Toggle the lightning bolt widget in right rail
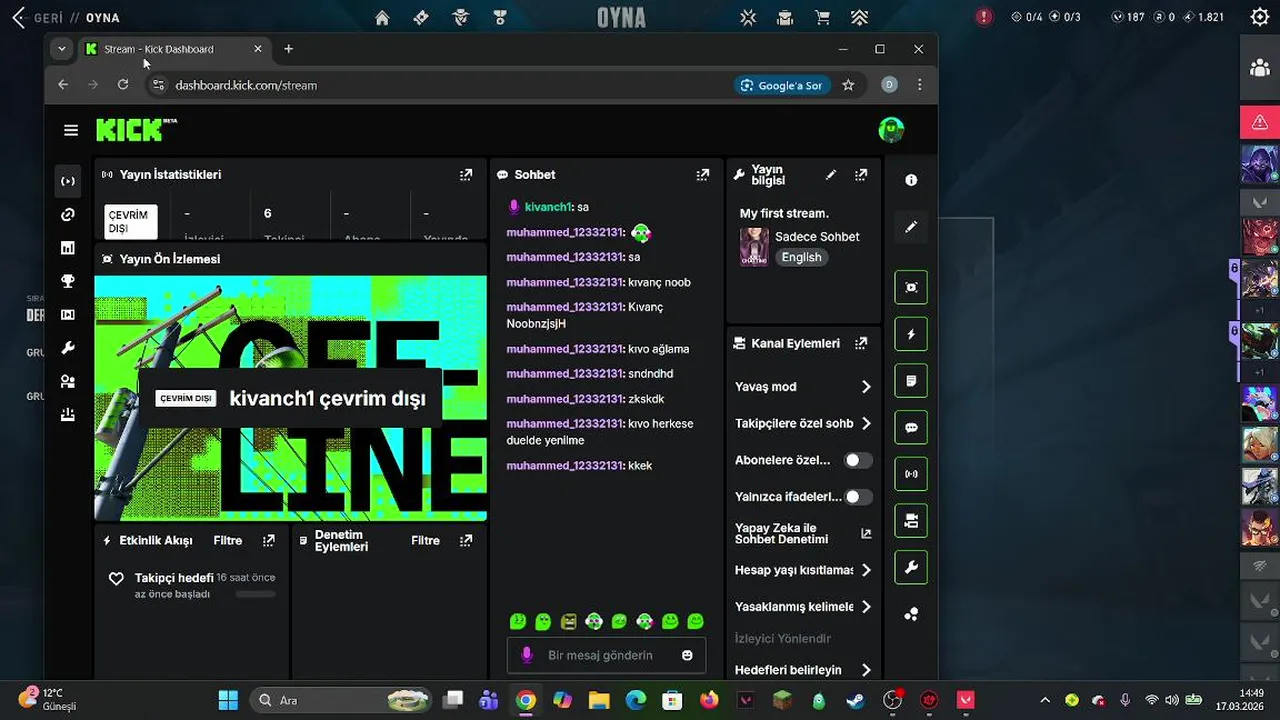 pyautogui.click(x=911, y=334)
